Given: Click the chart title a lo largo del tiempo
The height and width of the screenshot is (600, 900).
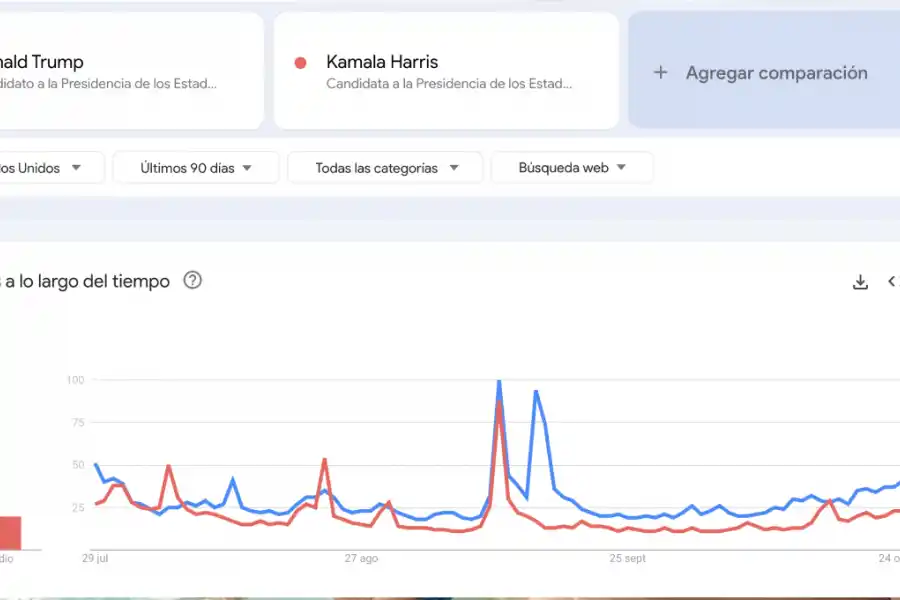Looking at the screenshot, I should coord(85,281).
